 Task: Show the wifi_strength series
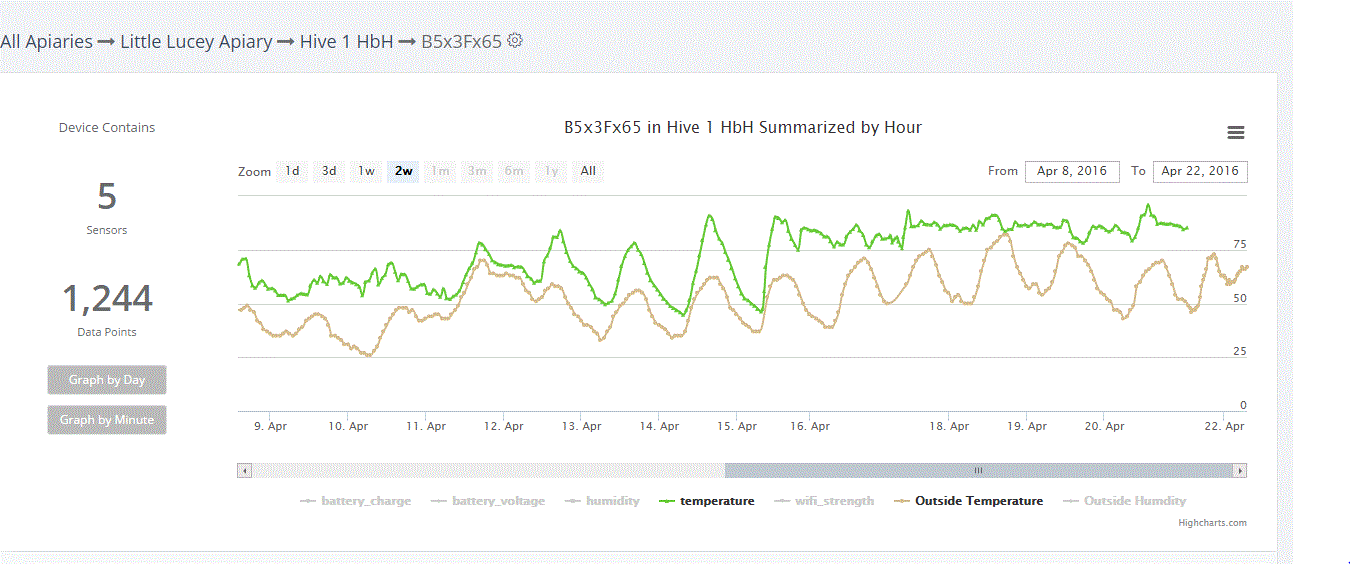pos(824,501)
